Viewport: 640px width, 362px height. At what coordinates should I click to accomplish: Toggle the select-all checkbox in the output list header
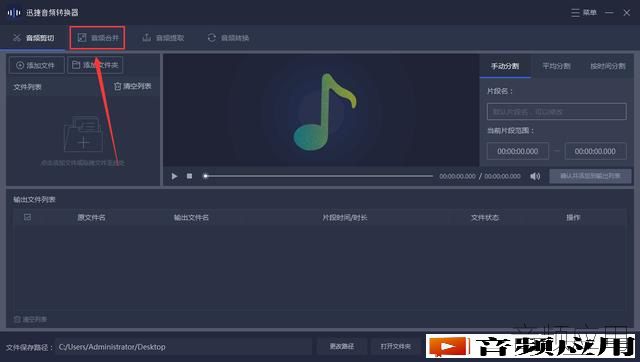27,217
